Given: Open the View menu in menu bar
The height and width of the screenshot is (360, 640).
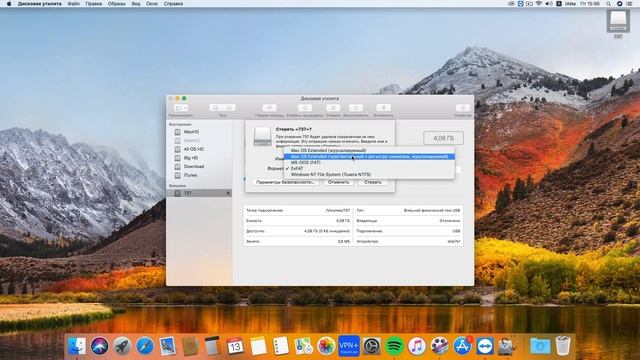Looking at the screenshot, I should [x=136, y=4].
